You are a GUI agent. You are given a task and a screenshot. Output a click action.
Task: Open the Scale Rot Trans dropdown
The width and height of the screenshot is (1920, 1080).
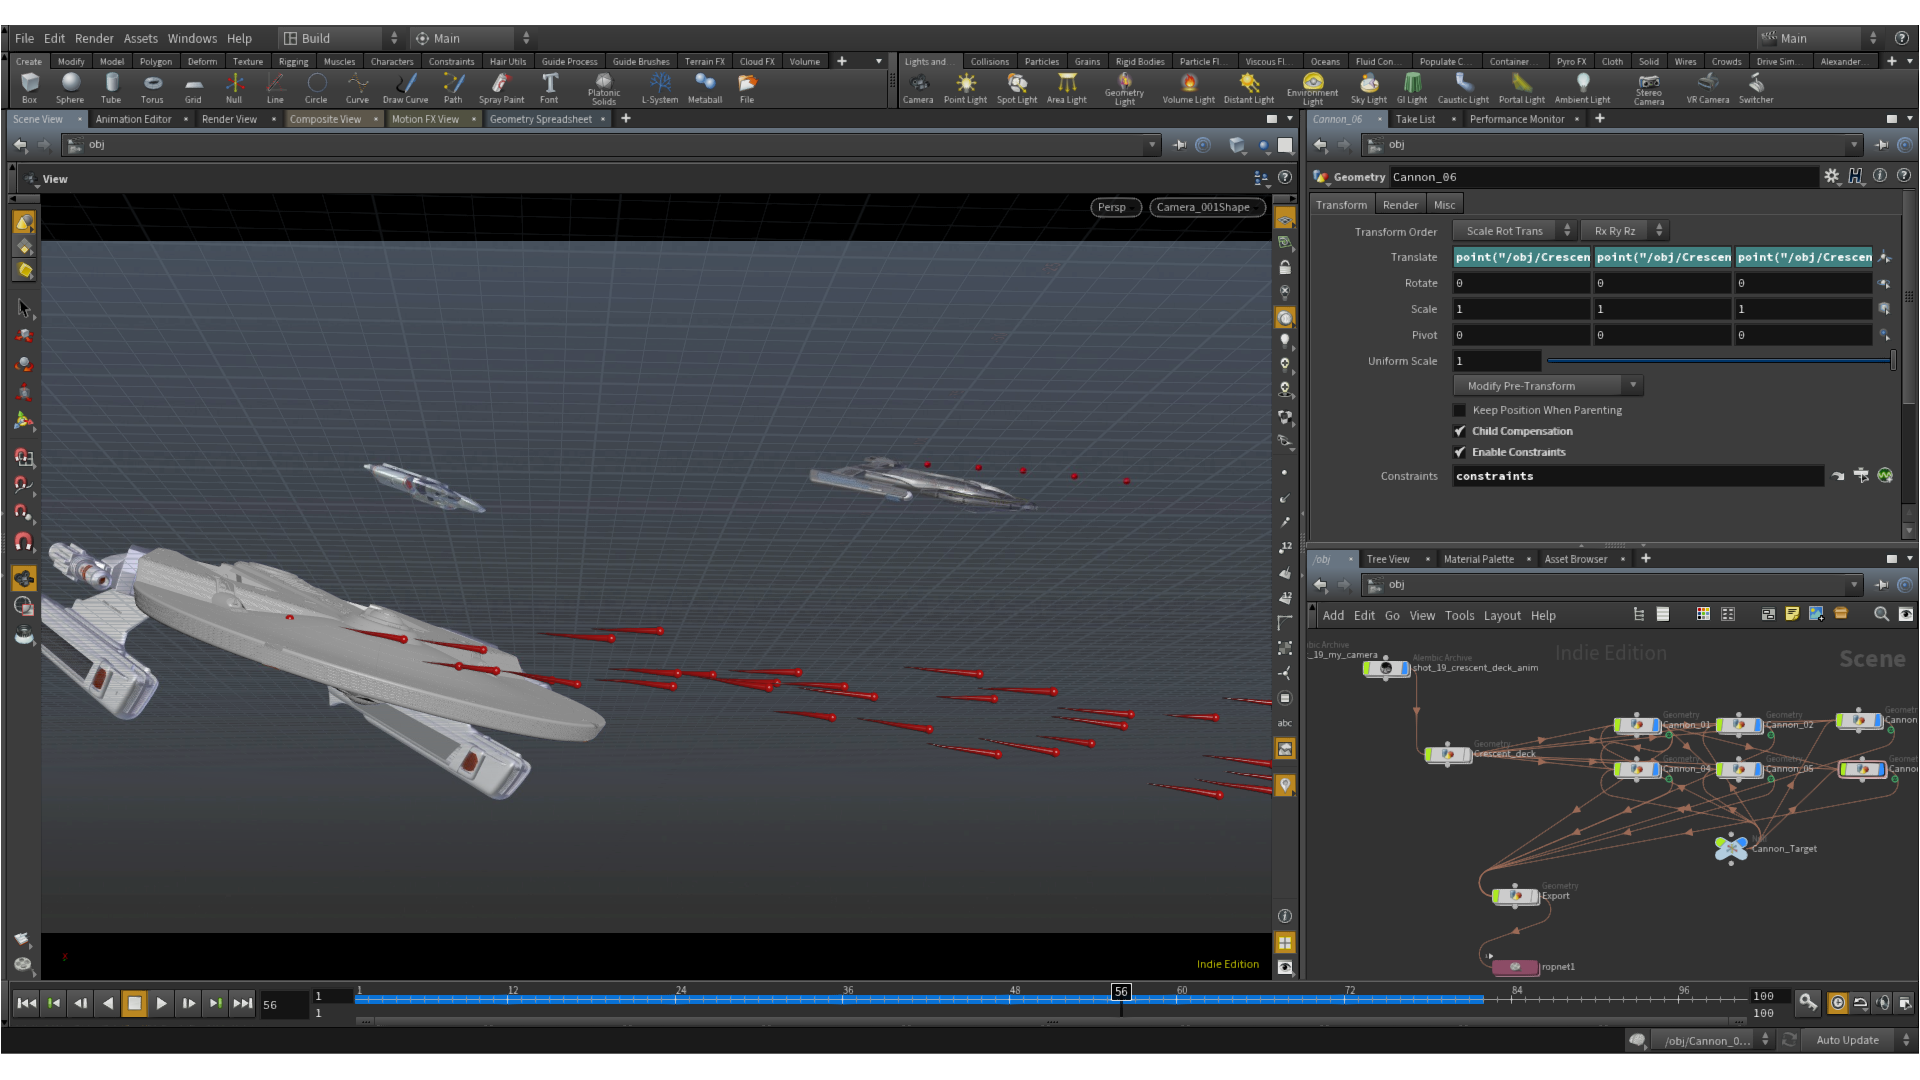click(x=1514, y=231)
